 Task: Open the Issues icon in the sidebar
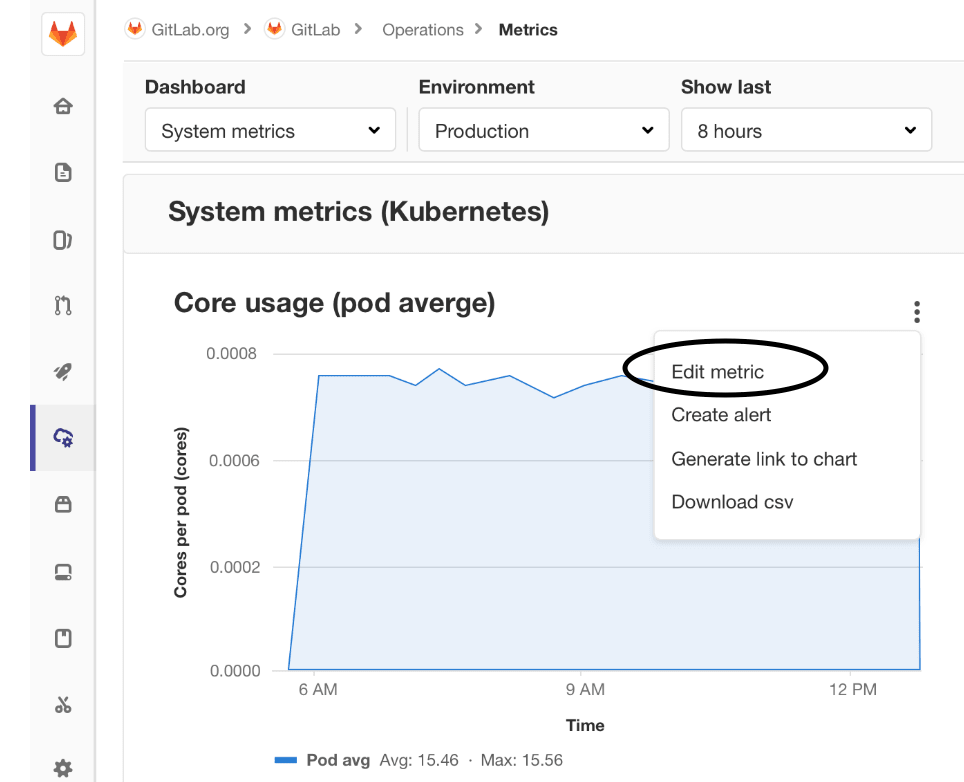[x=62, y=240]
